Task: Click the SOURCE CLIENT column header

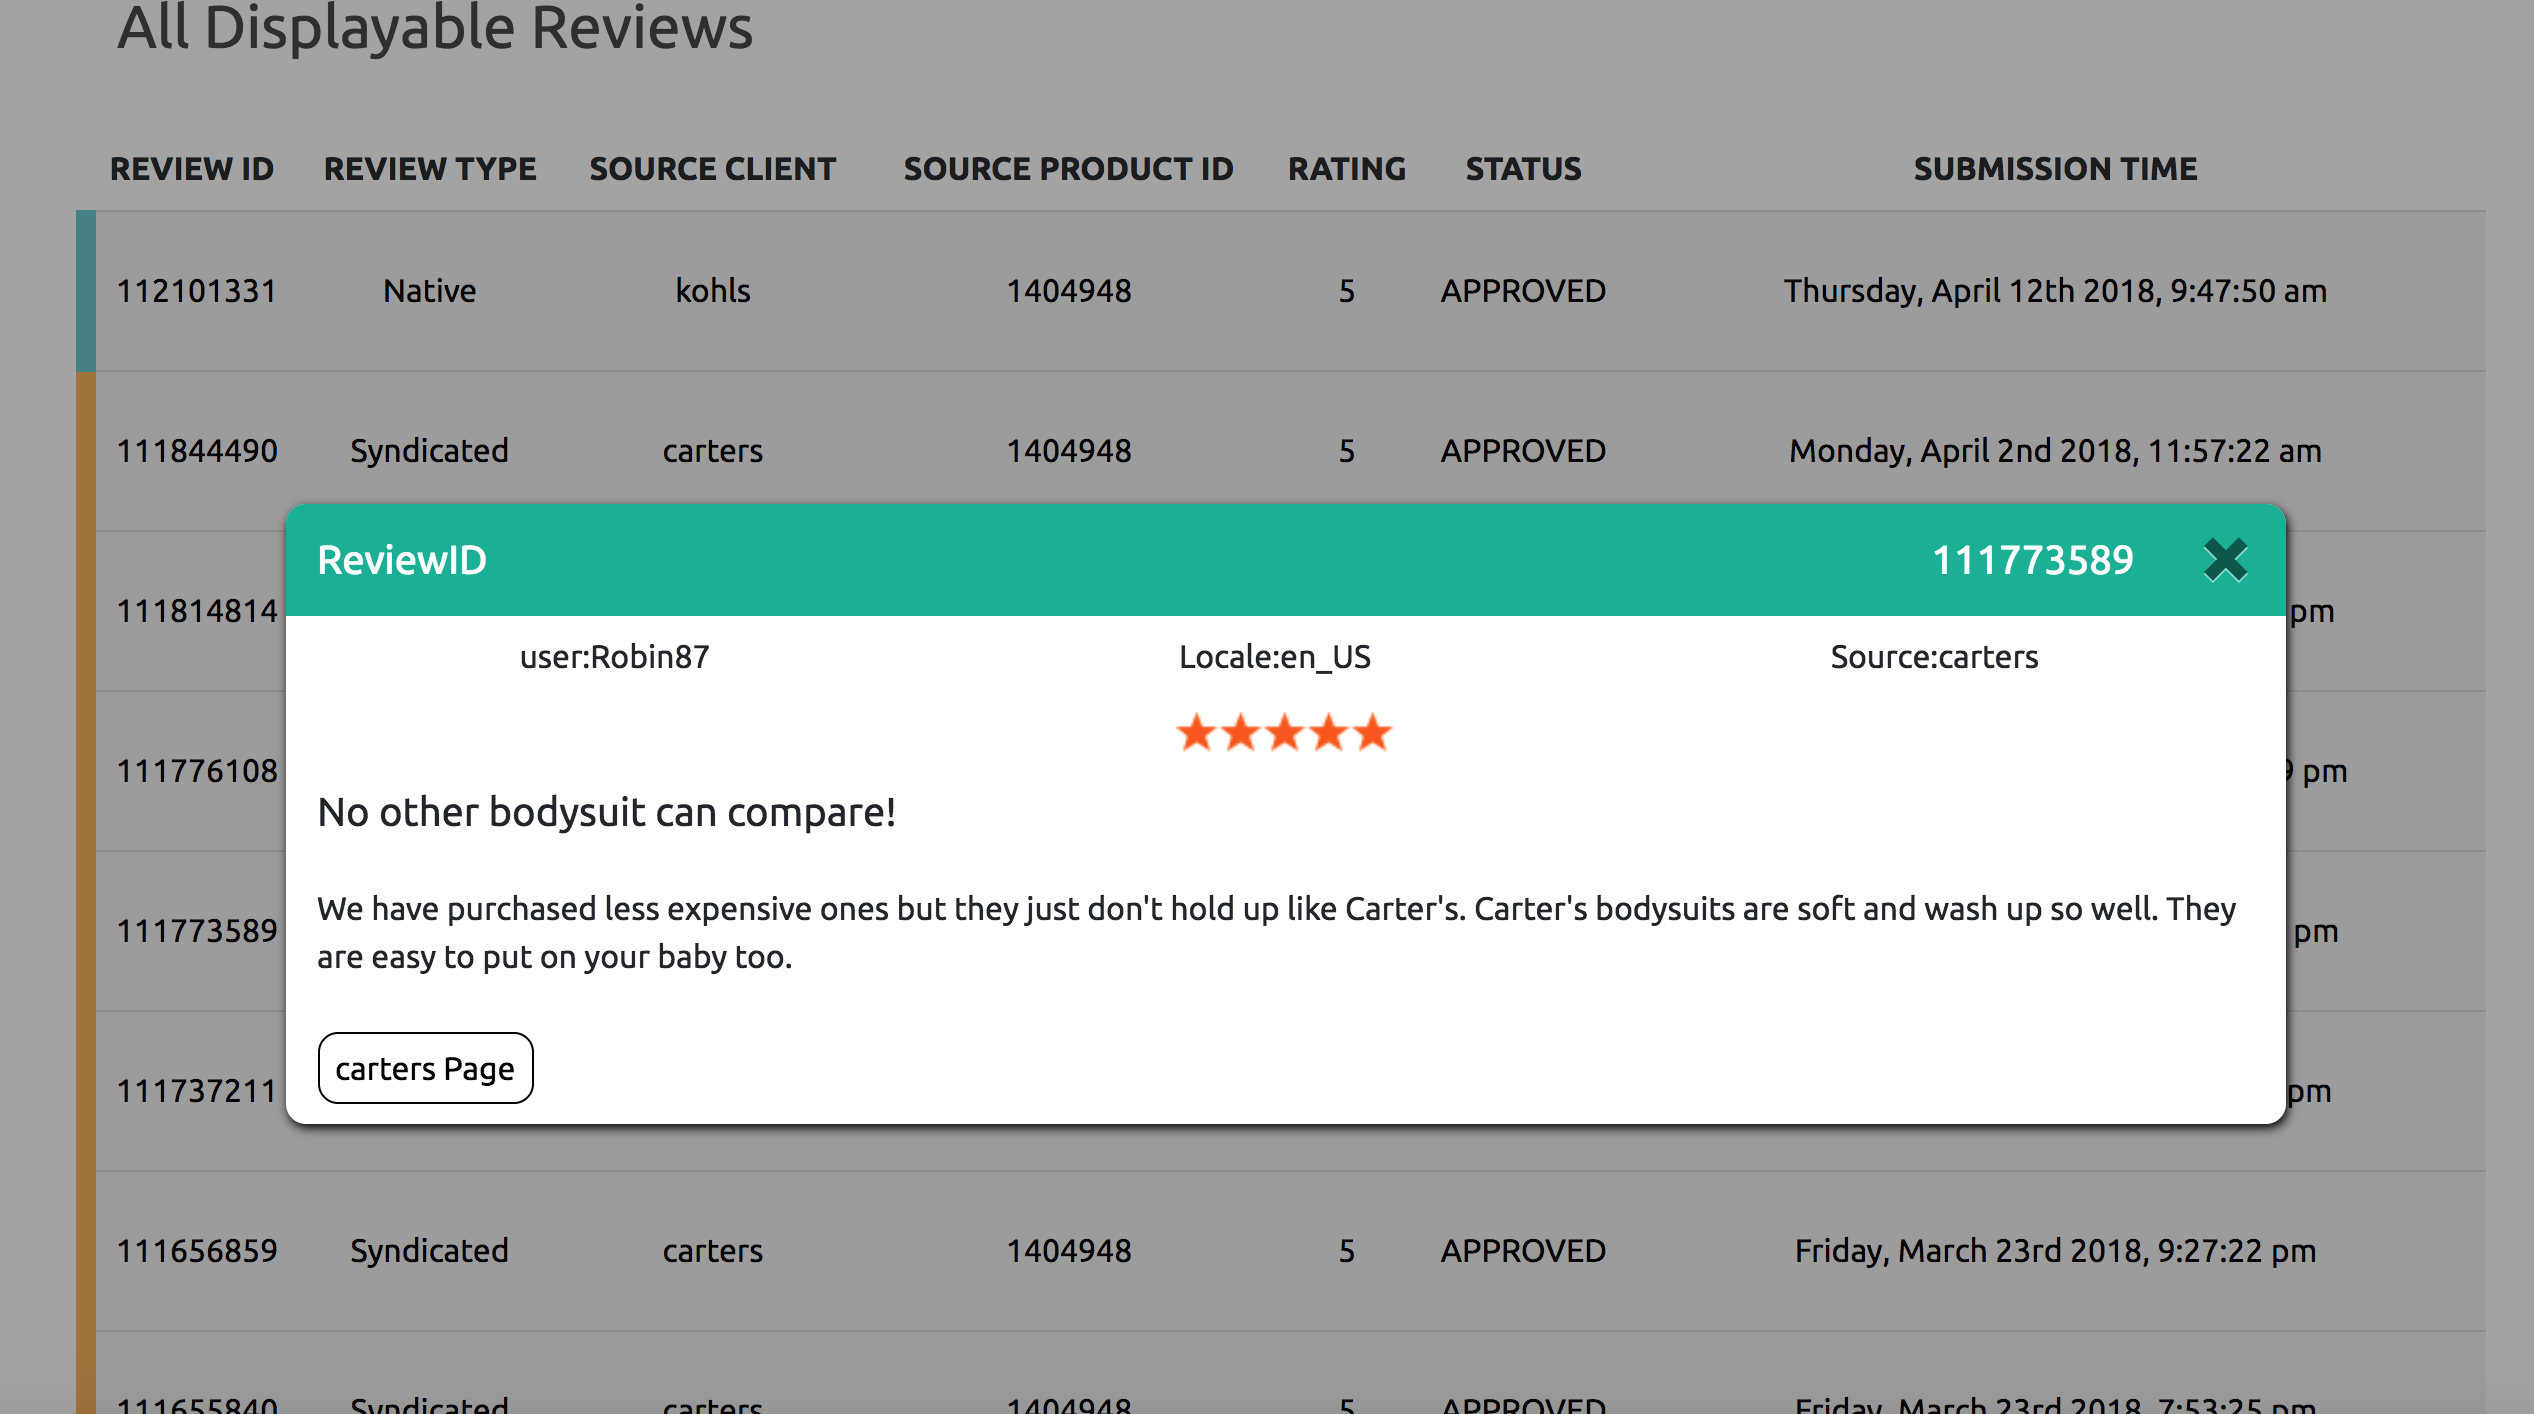Action: [713, 169]
